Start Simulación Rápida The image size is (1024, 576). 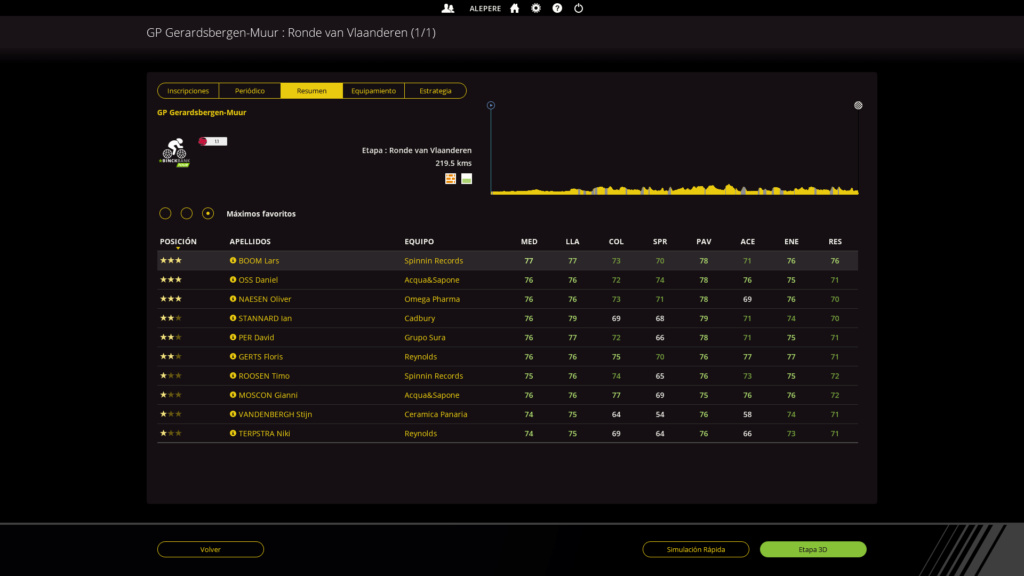(696, 549)
